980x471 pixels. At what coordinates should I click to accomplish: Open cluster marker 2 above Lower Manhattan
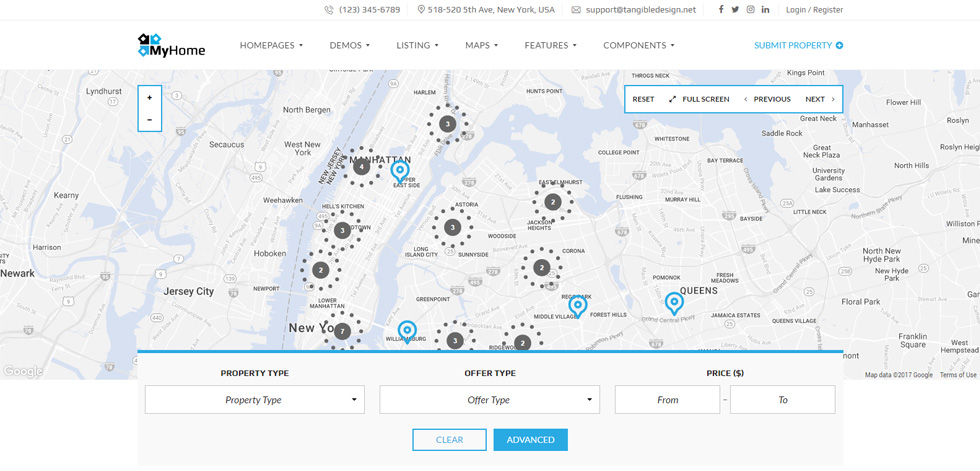pos(320,270)
